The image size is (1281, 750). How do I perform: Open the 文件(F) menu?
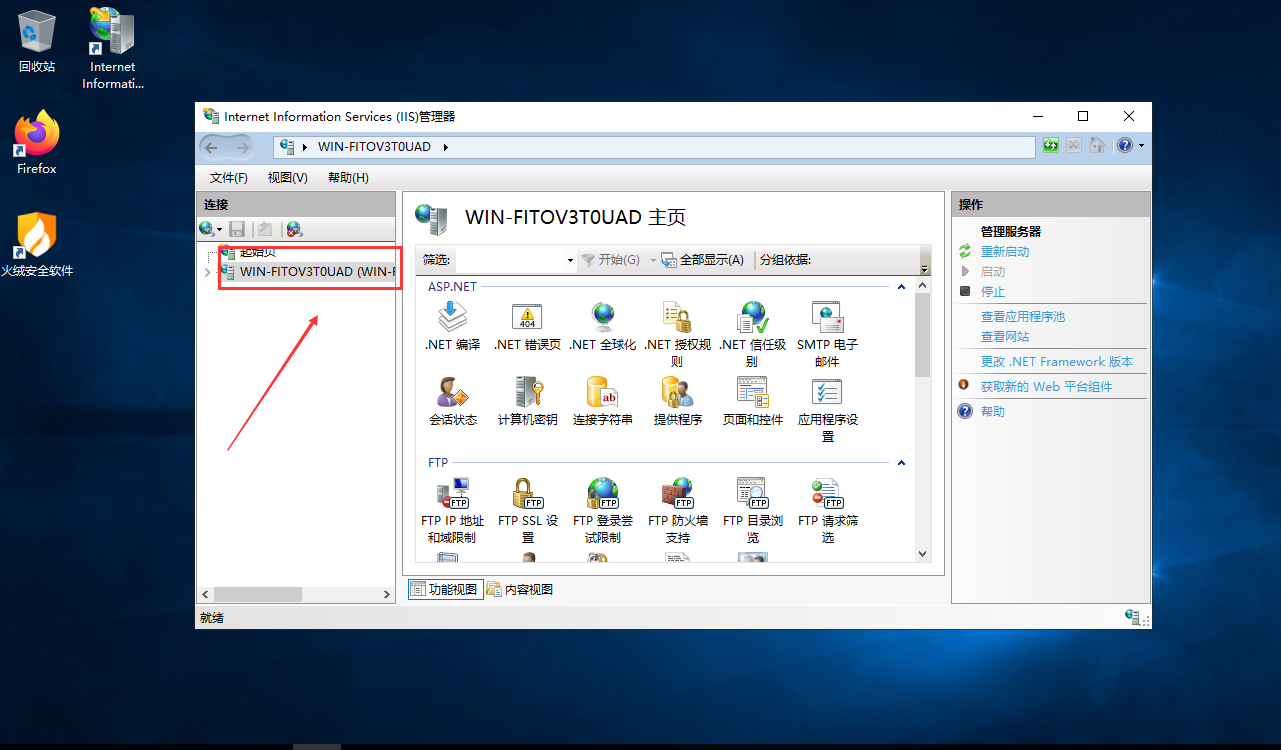coord(229,178)
